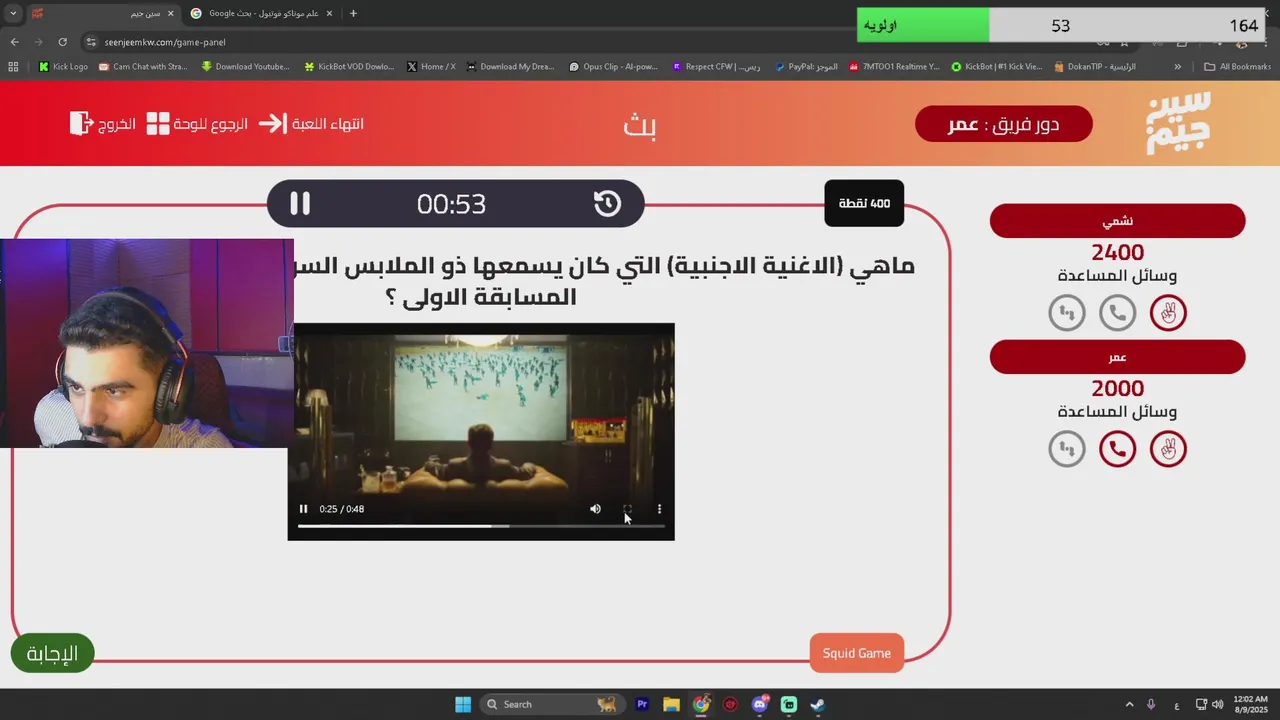
Task: Open the Cam Chat with Stra... bookmark
Action: [143, 67]
